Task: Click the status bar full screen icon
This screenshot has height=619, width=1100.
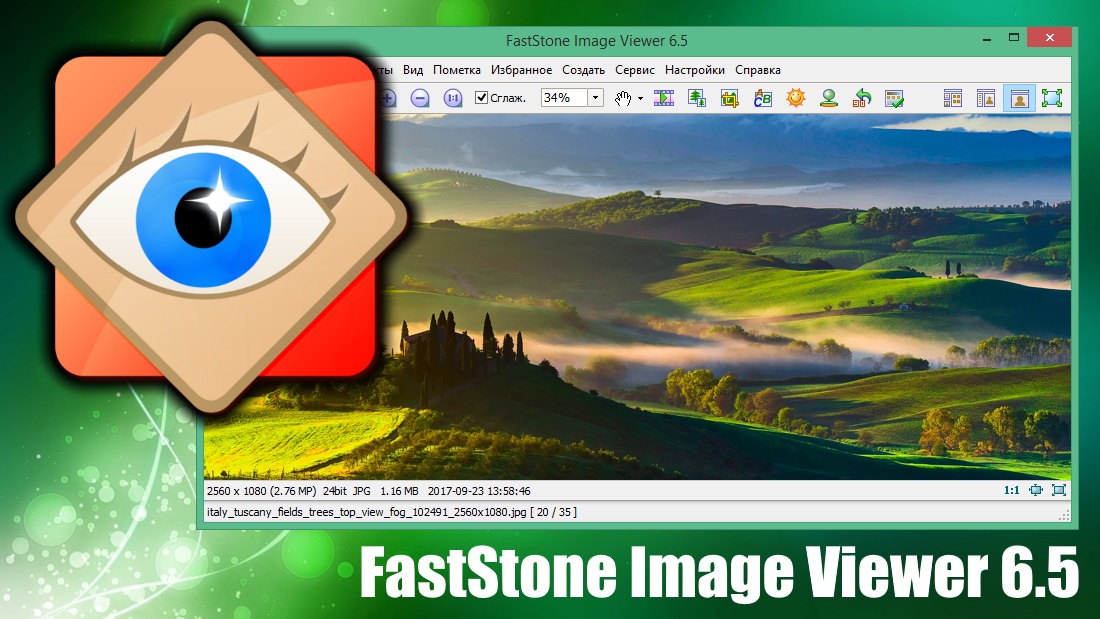Action: point(1059,491)
